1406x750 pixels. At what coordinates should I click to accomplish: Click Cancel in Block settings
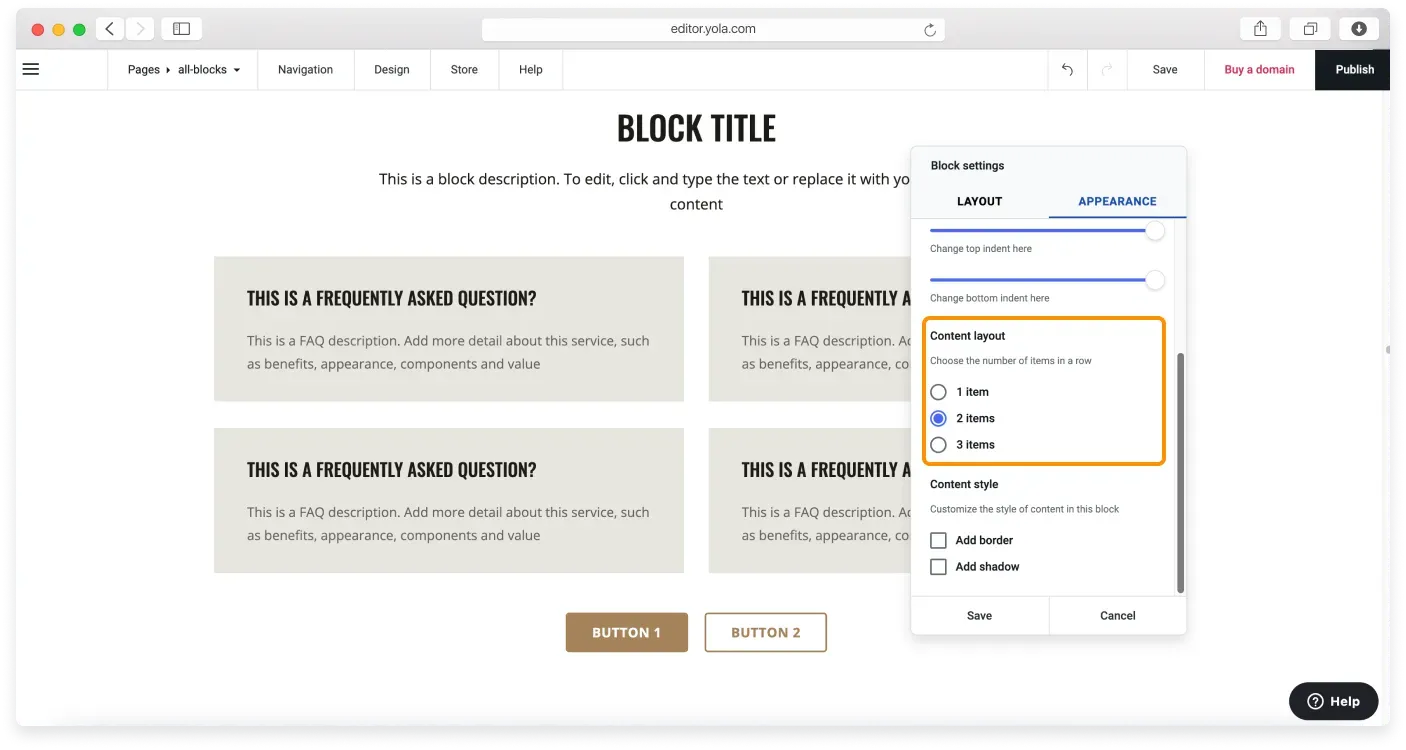point(1118,616)
